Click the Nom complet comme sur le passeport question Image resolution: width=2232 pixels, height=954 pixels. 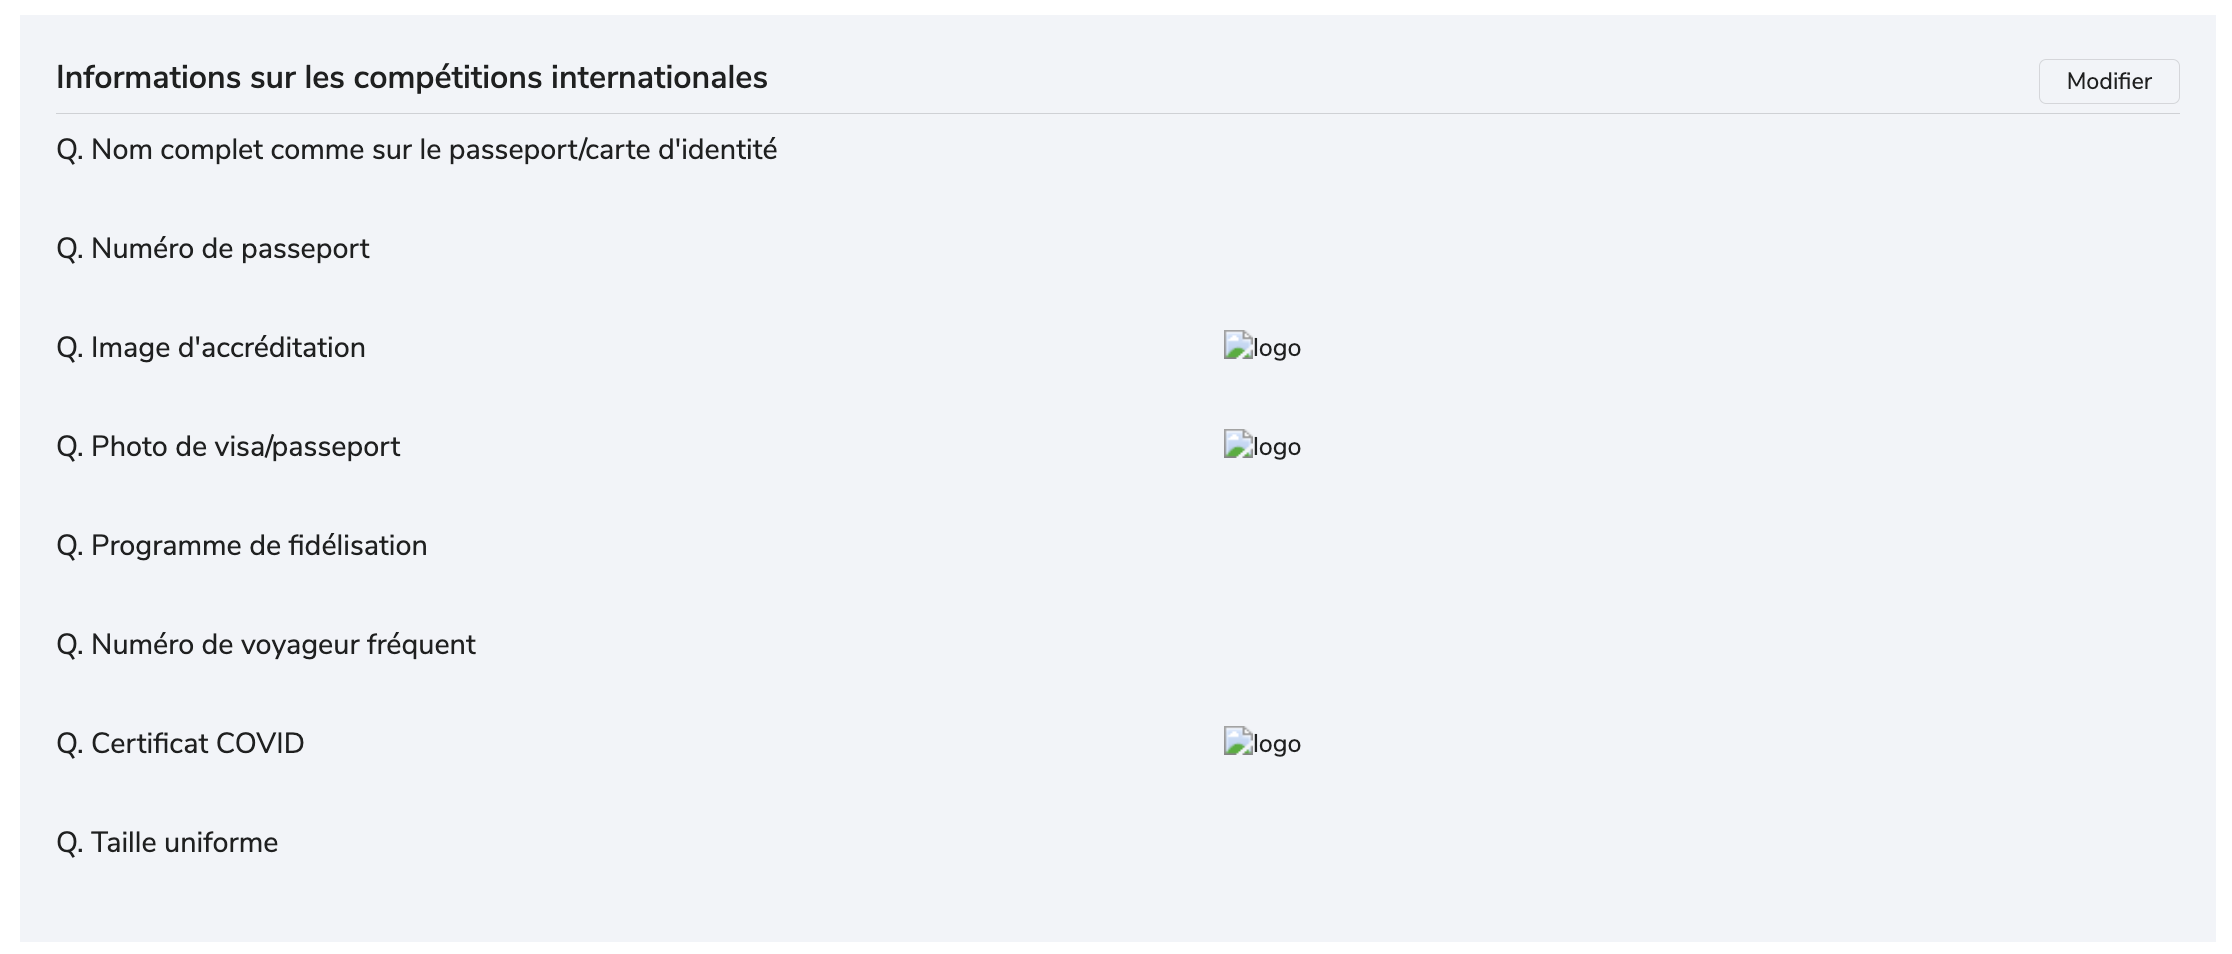tap(417, 150)
